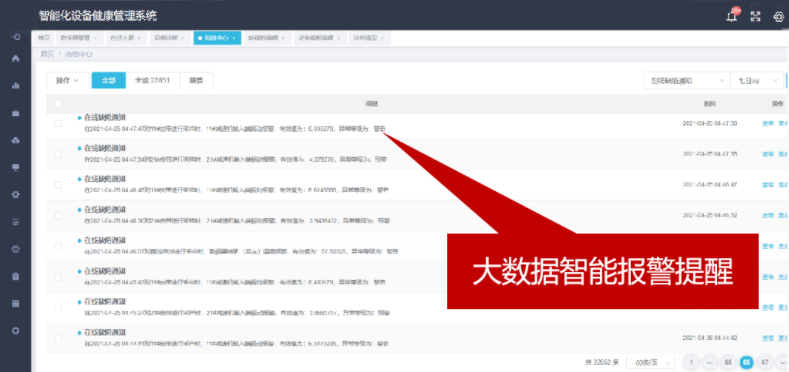Image resolution: width=789 pixels, height=372 pixels.
Task: Select the monitor screen icon in sidebar
Action: coord(16,167)
